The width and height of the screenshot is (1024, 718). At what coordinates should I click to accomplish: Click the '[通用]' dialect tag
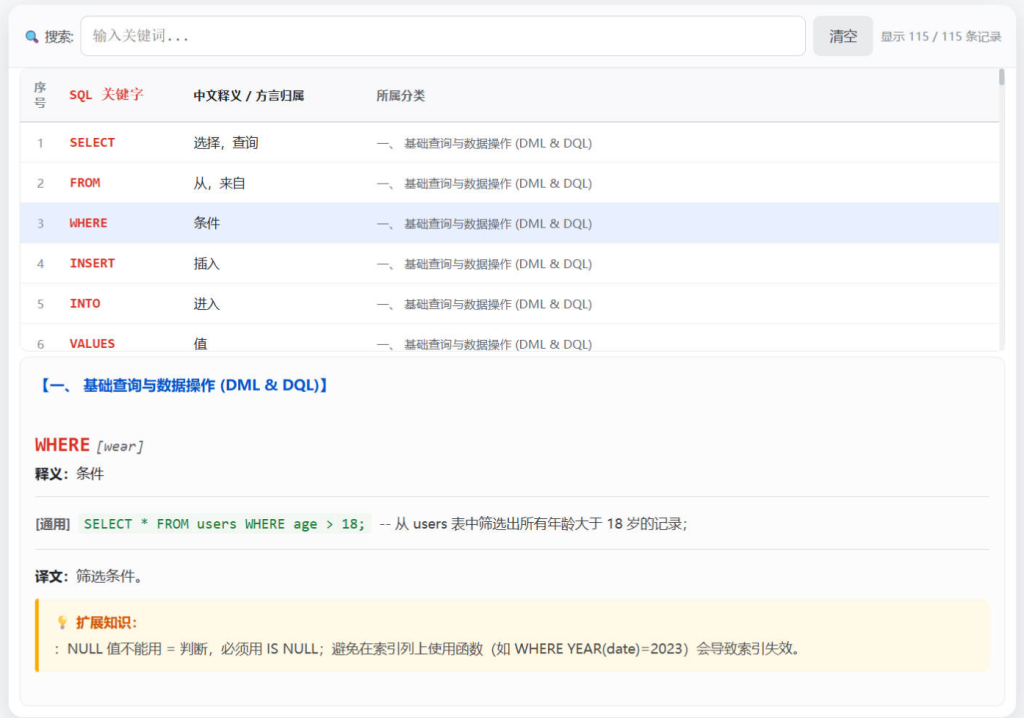52,524
